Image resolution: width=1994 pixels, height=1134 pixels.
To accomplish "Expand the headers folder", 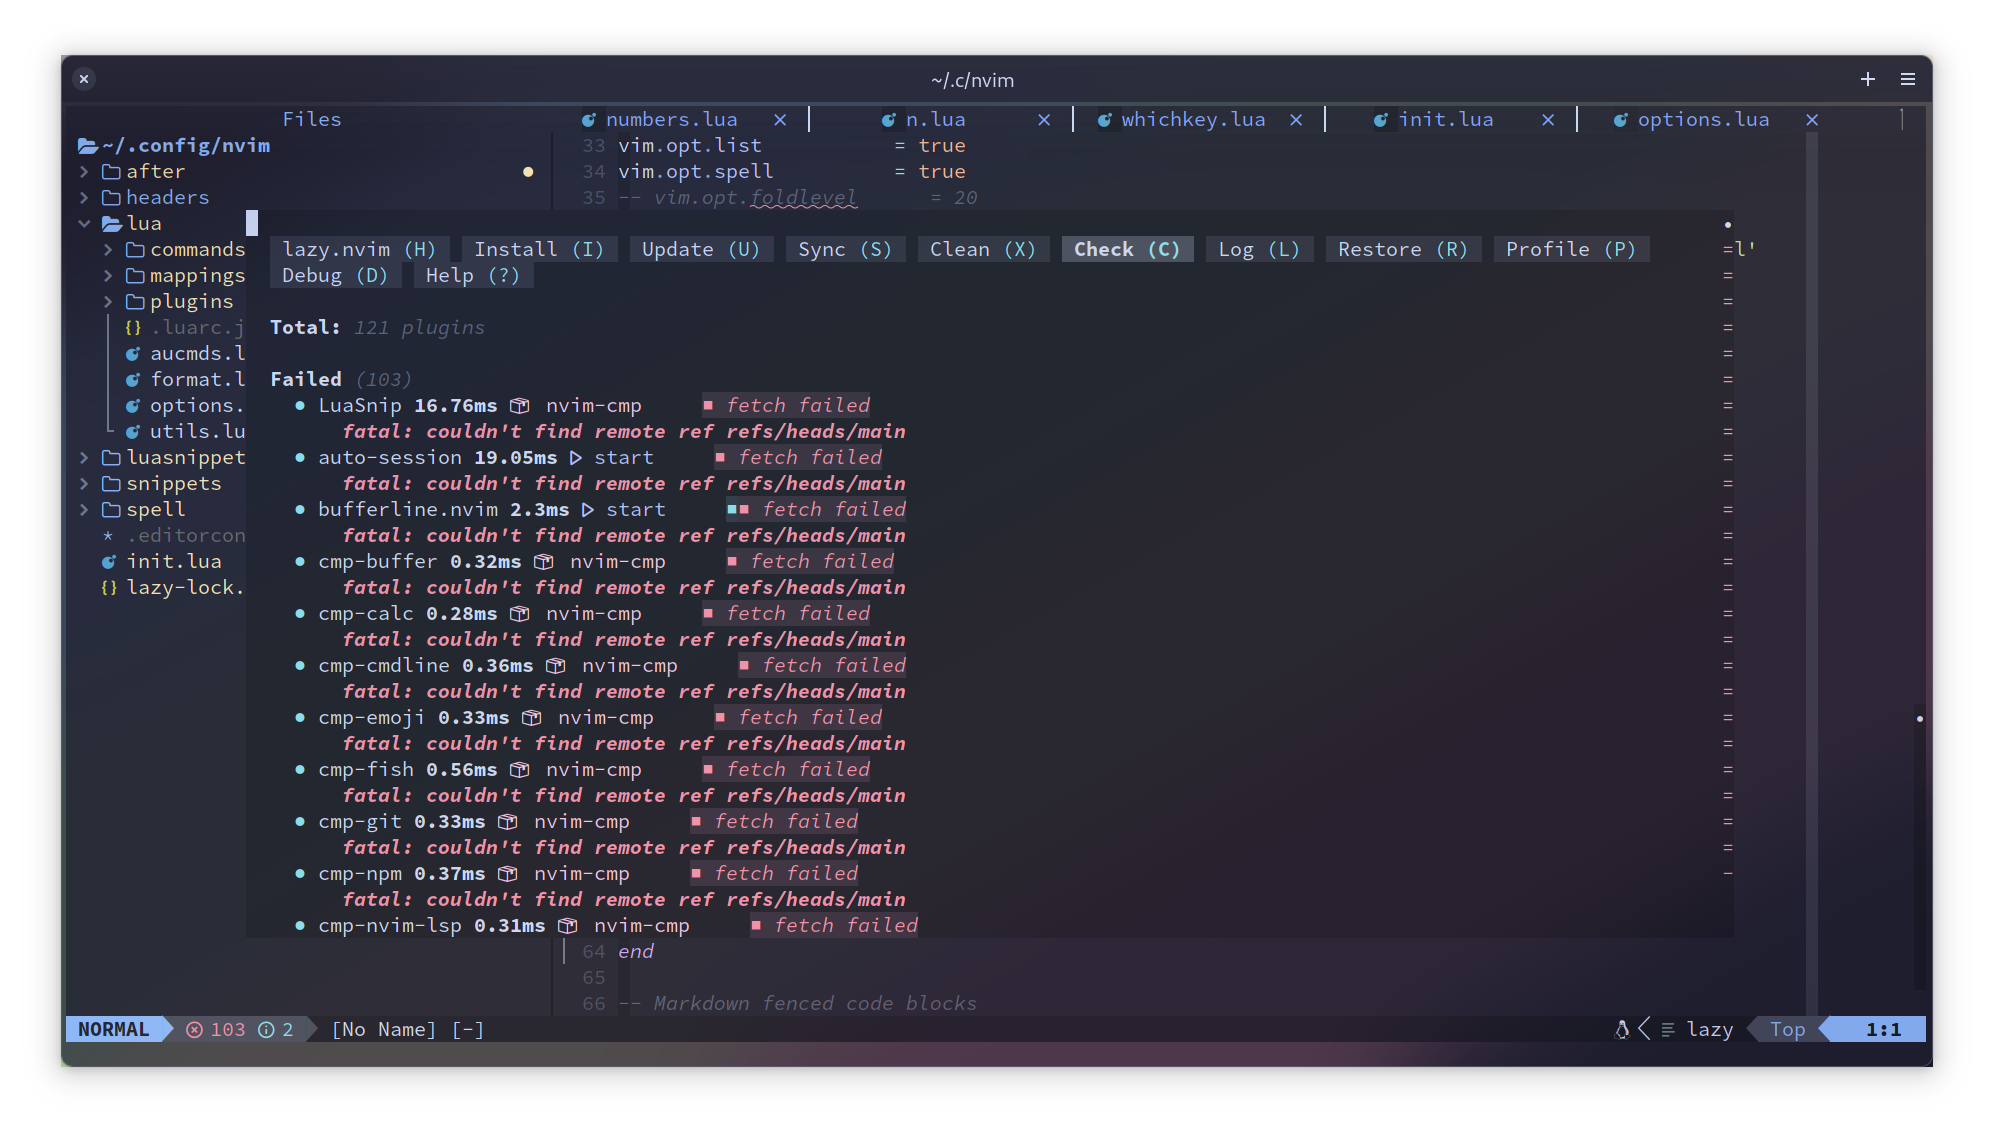I will point(85,198).
